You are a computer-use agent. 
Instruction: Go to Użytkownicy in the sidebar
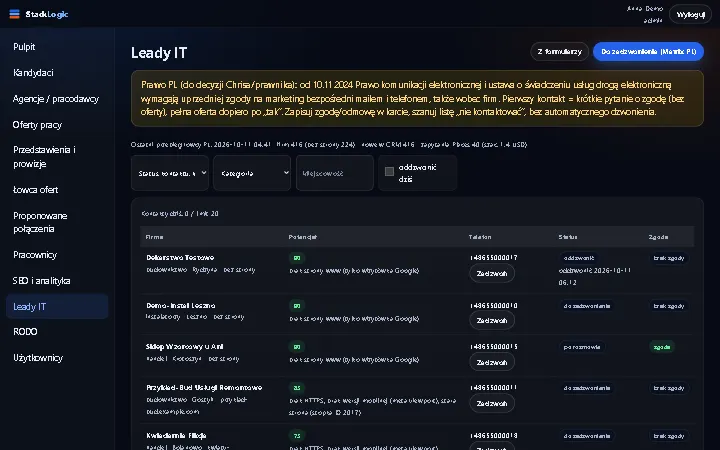pyautogui.click(x=38, y=358)
